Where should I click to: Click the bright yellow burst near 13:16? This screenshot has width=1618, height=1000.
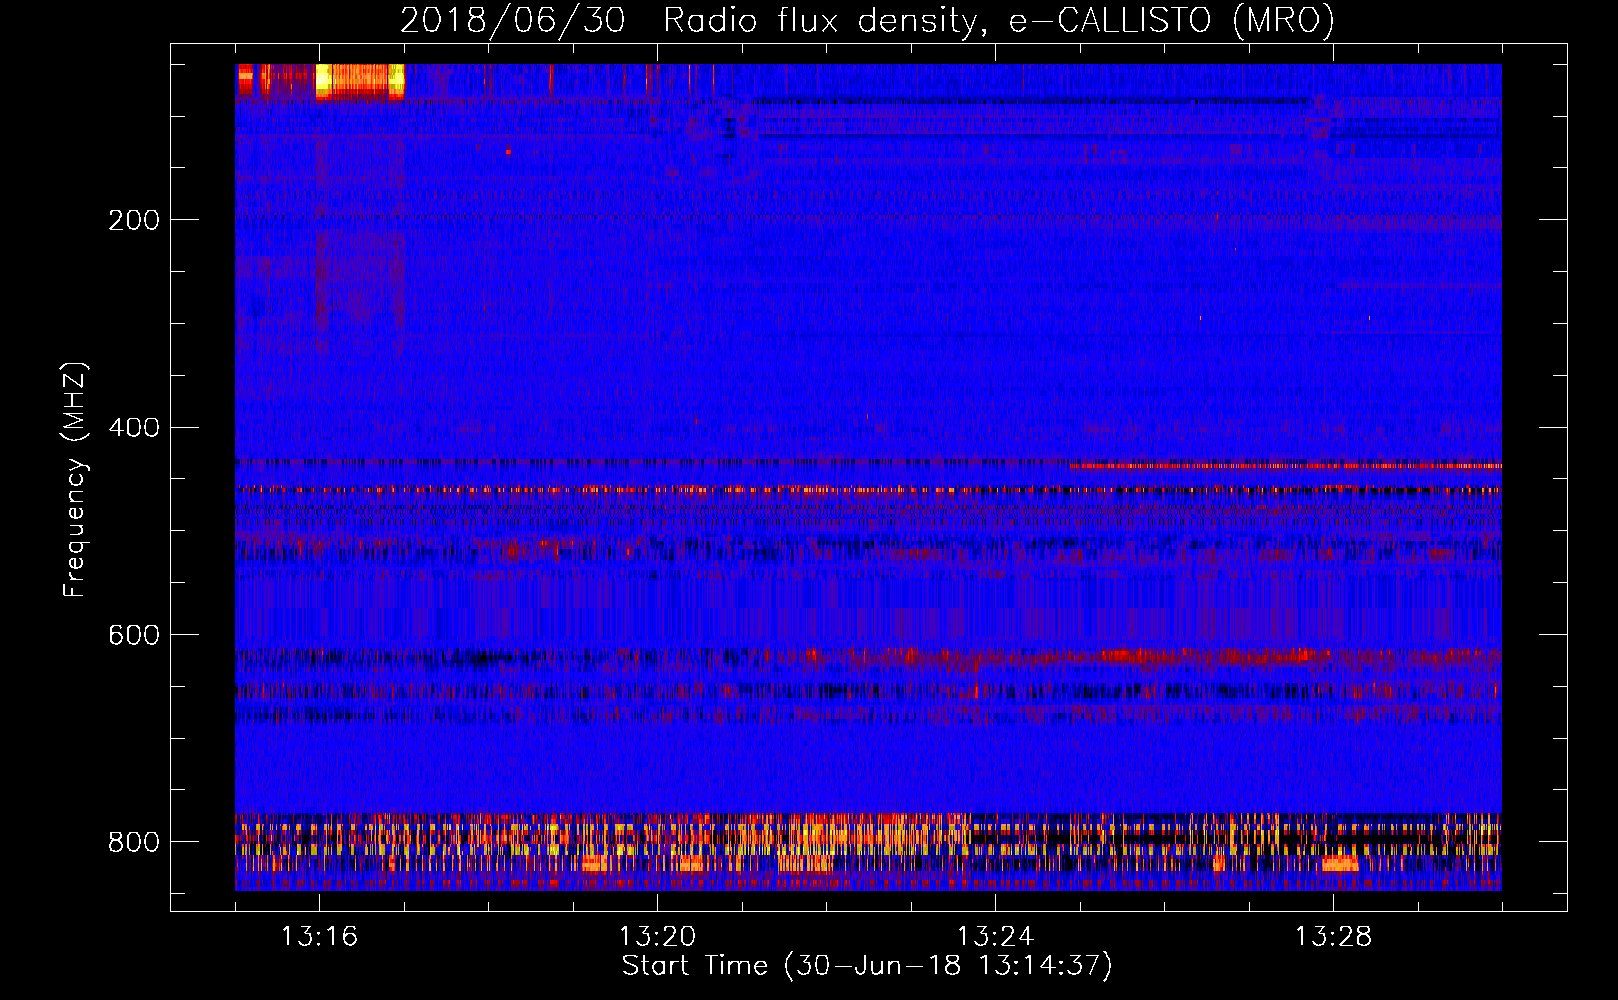point(360,81)
